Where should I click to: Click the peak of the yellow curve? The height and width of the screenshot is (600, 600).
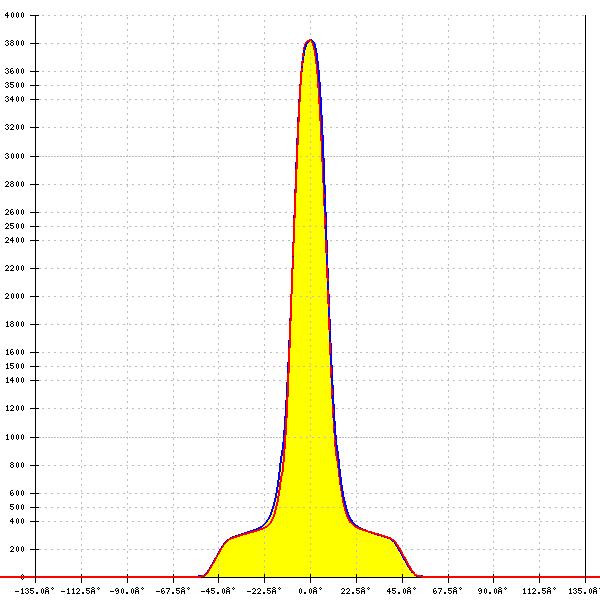tap(310, 40)
